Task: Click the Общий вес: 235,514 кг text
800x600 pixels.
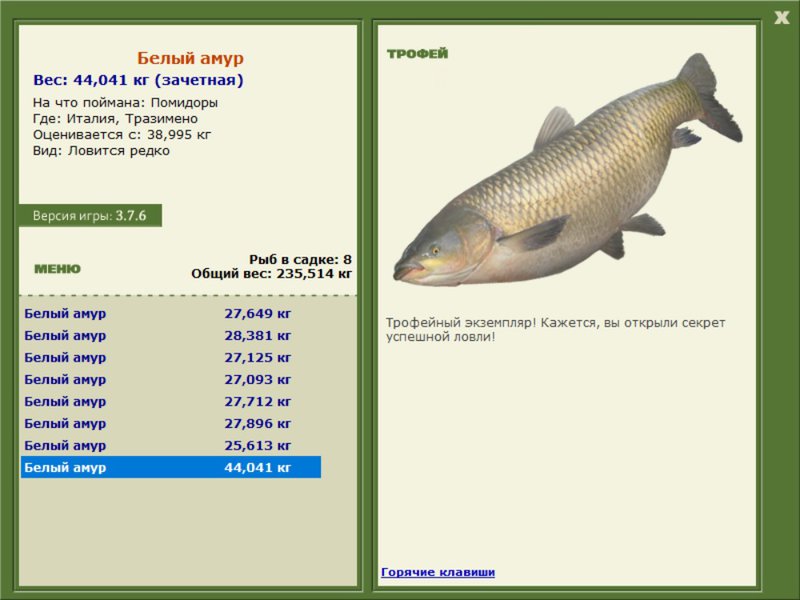Action: pyautogui.click(x=271, y=273)
